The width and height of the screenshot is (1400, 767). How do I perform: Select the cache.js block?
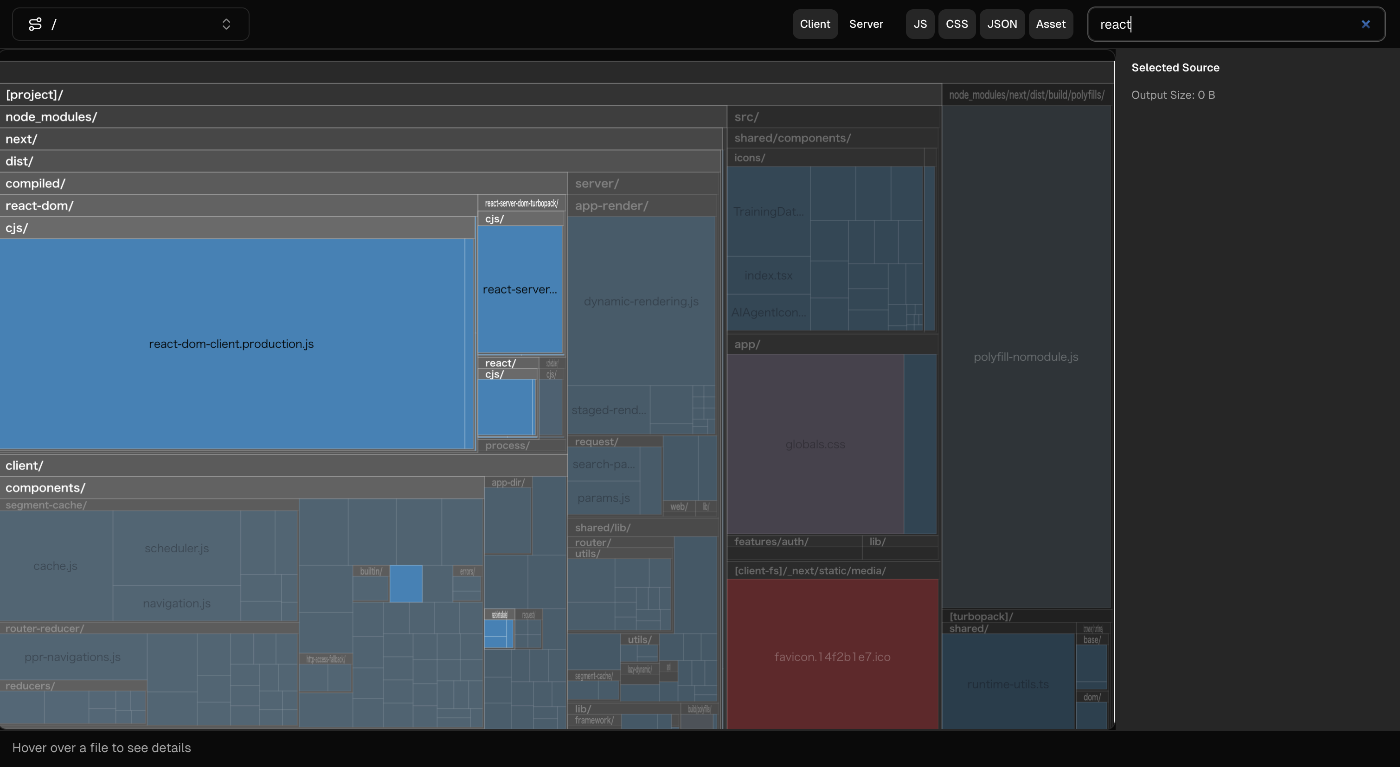(x=56, y=566)
